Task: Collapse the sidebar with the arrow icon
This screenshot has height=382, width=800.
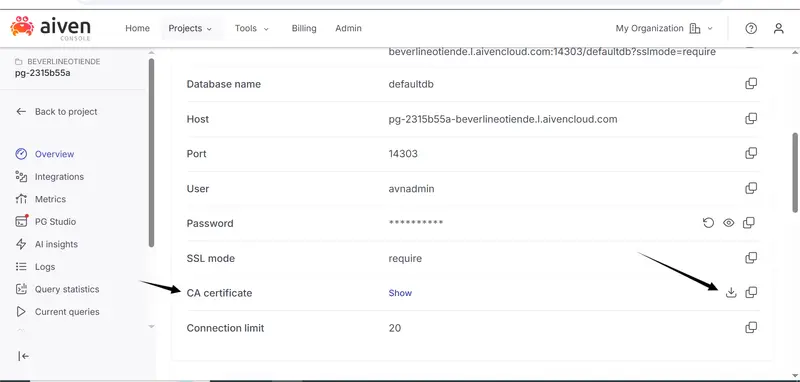Action: (x=23, y=356)
